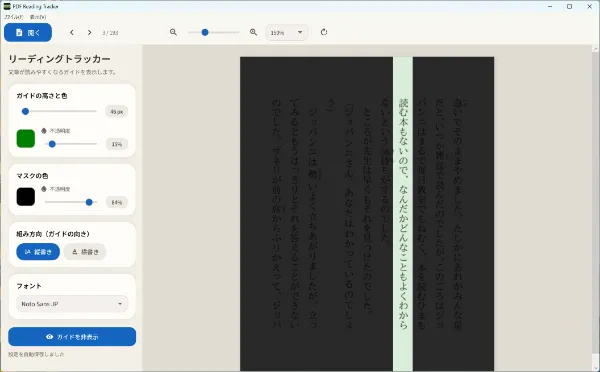Click the guide opacity slider handle
The width and height of the screenshot is (600, 372).
[52, 144]
